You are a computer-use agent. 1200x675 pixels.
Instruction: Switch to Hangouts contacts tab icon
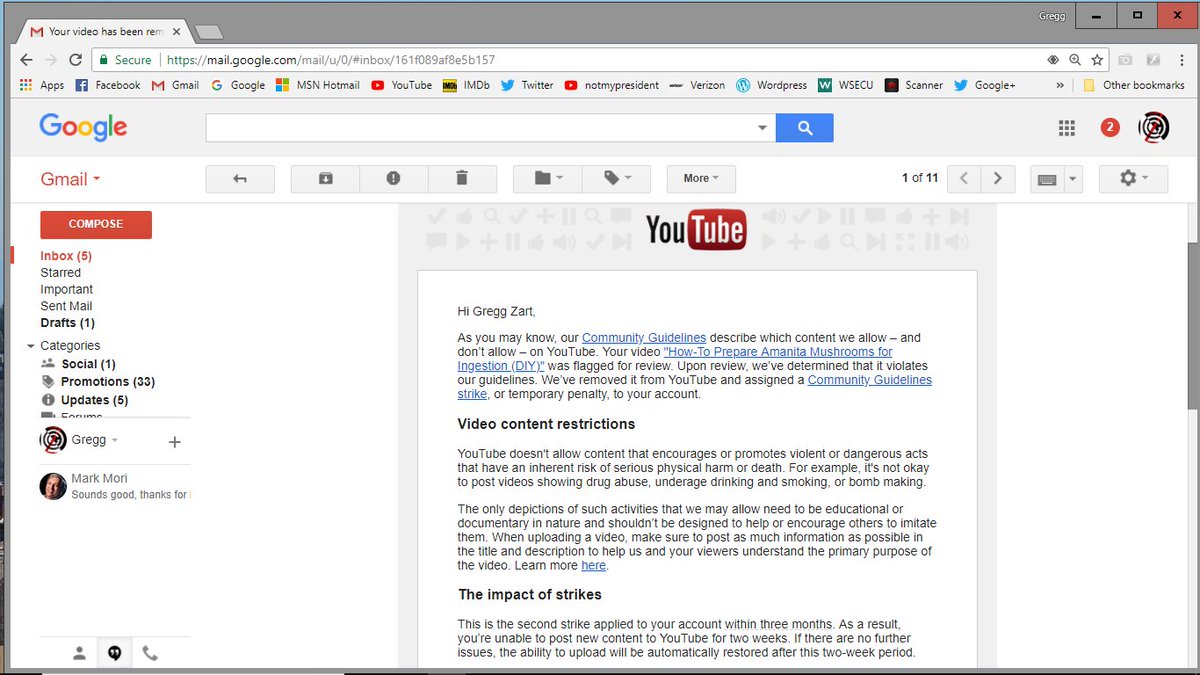pyautogui.click(x=79, y=653)
